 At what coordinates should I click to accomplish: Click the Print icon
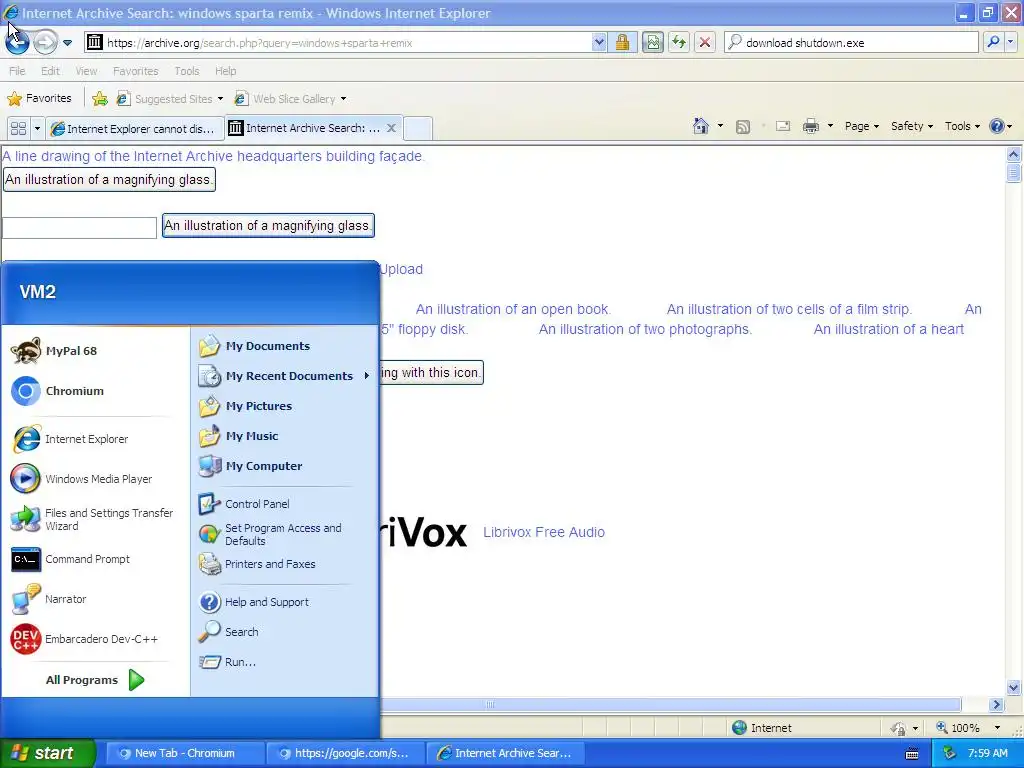[x=810, y=126]
